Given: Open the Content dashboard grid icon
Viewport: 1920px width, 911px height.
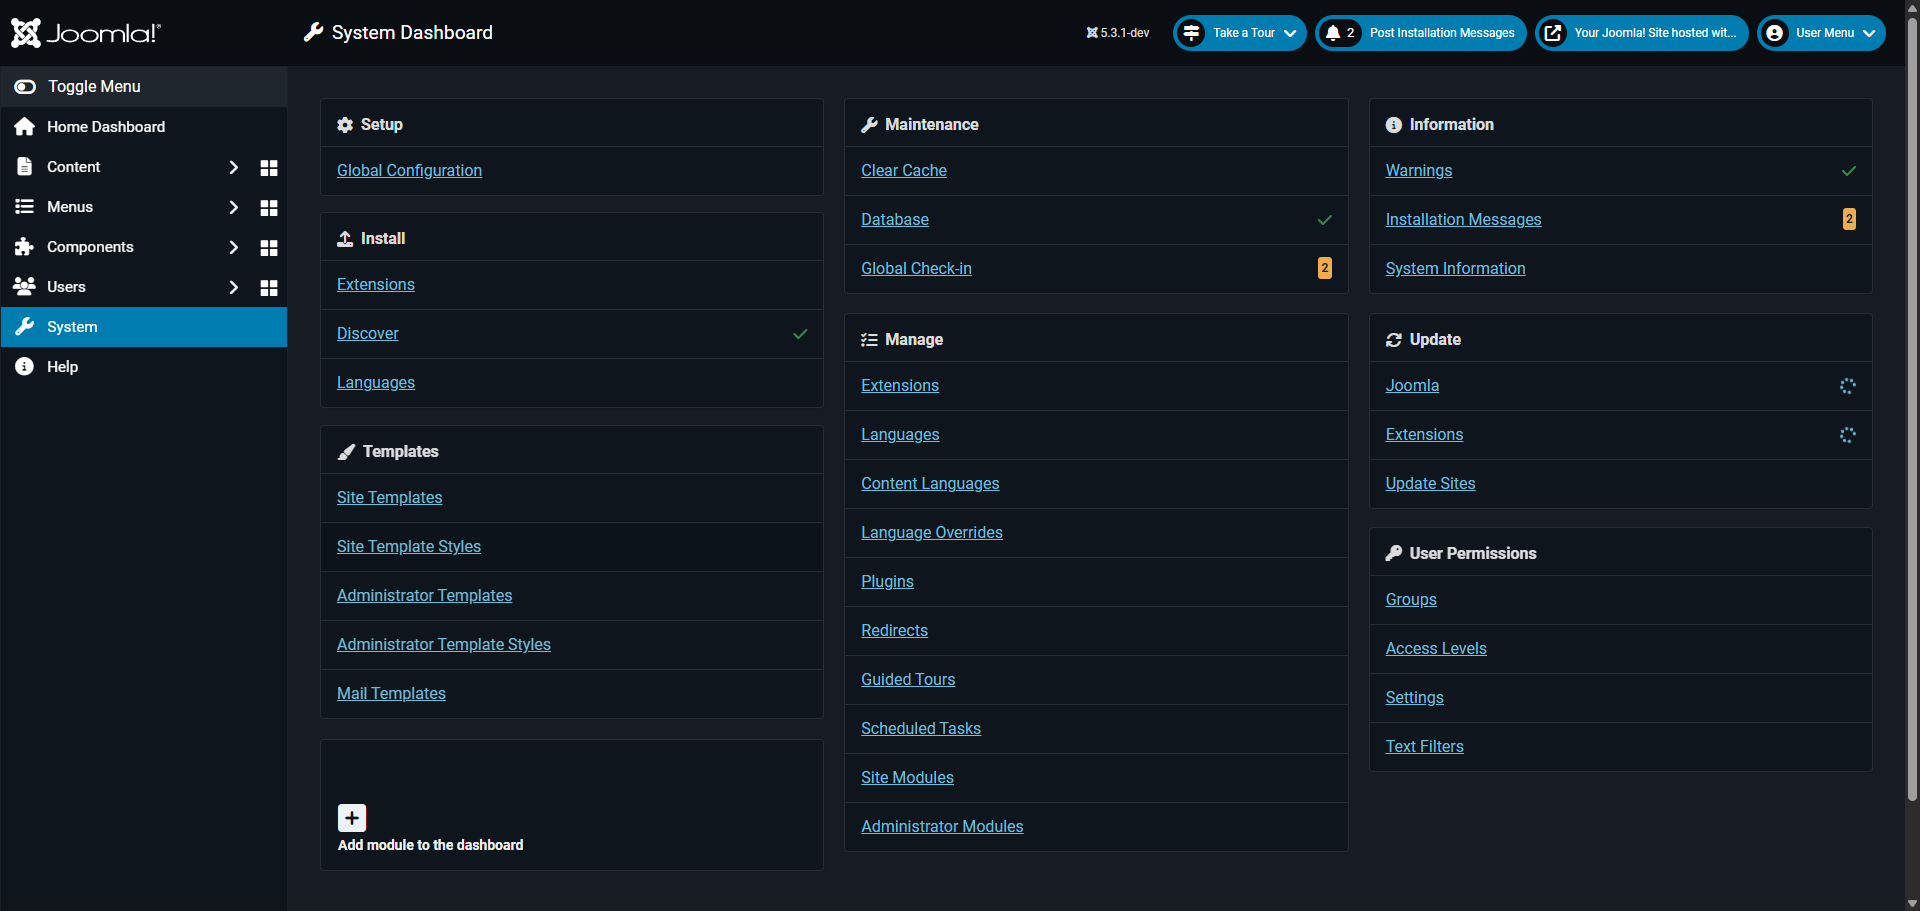Looking at the screenshot, I should (x=269, y=168).
